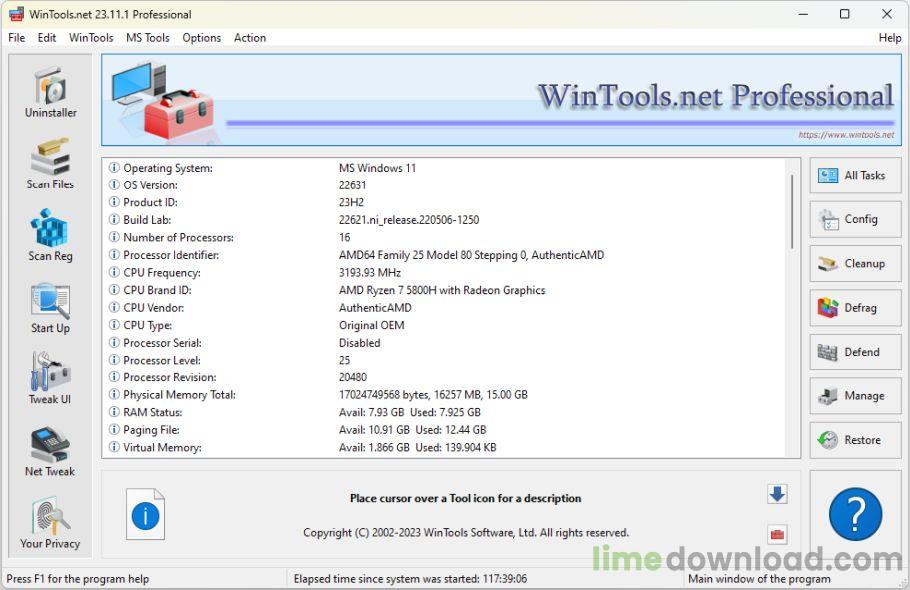Select the Tweak UI tool

point(49,375)
